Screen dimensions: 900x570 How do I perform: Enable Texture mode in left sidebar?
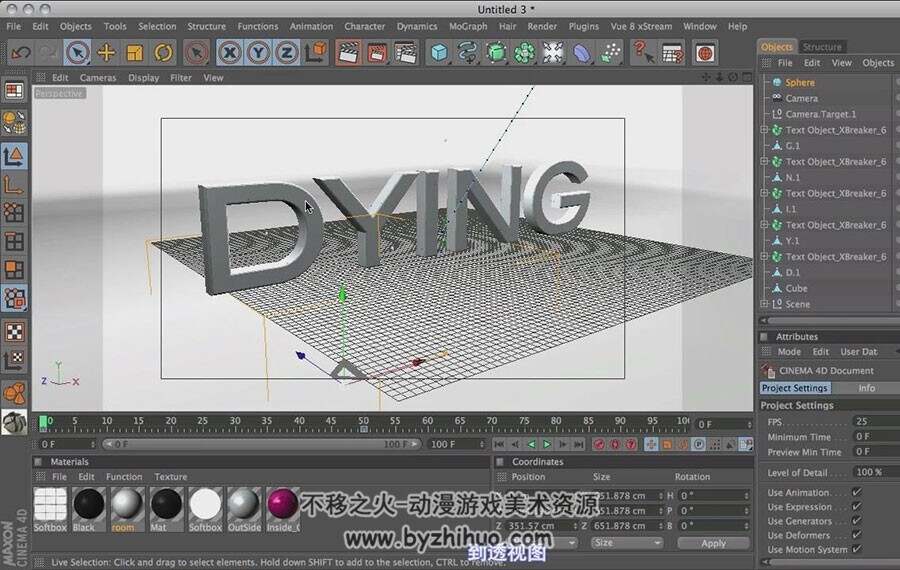(14, 332)
